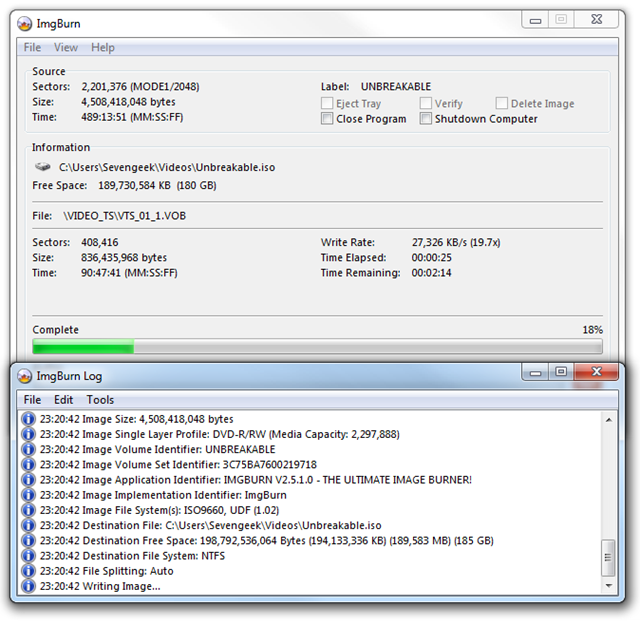Select log line 'Writing Image...'
640x625 pixels.
pos(100,586)
